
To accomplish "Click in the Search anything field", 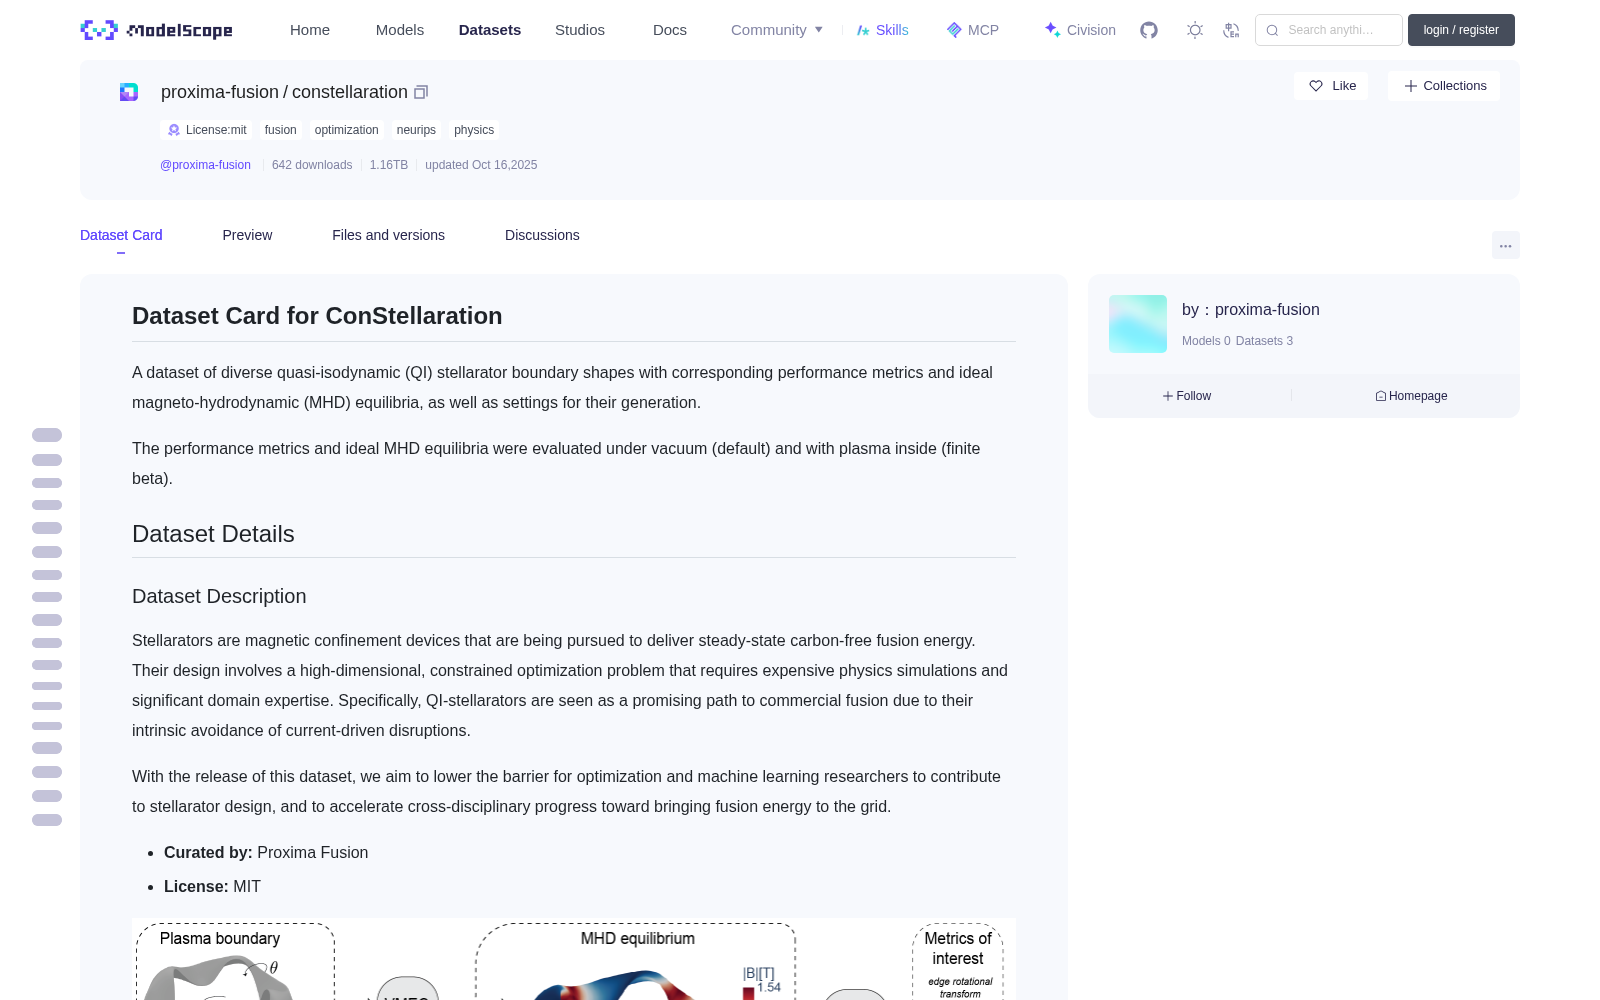I will [x=1329, y=30].
